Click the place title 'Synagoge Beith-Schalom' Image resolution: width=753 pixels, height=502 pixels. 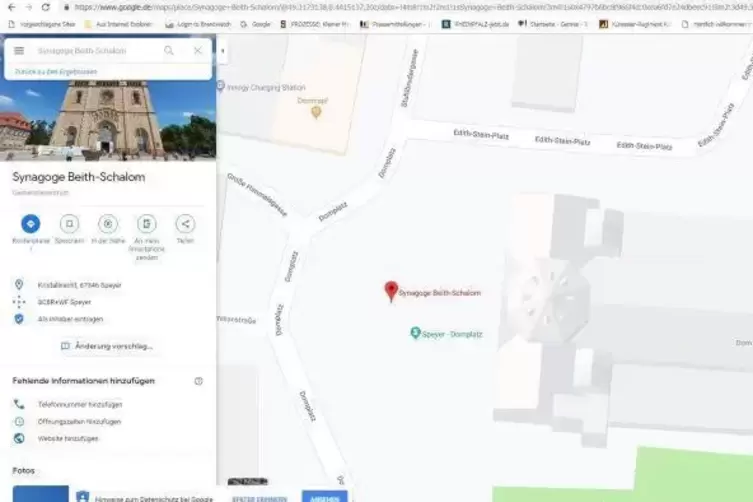(79, 177)
